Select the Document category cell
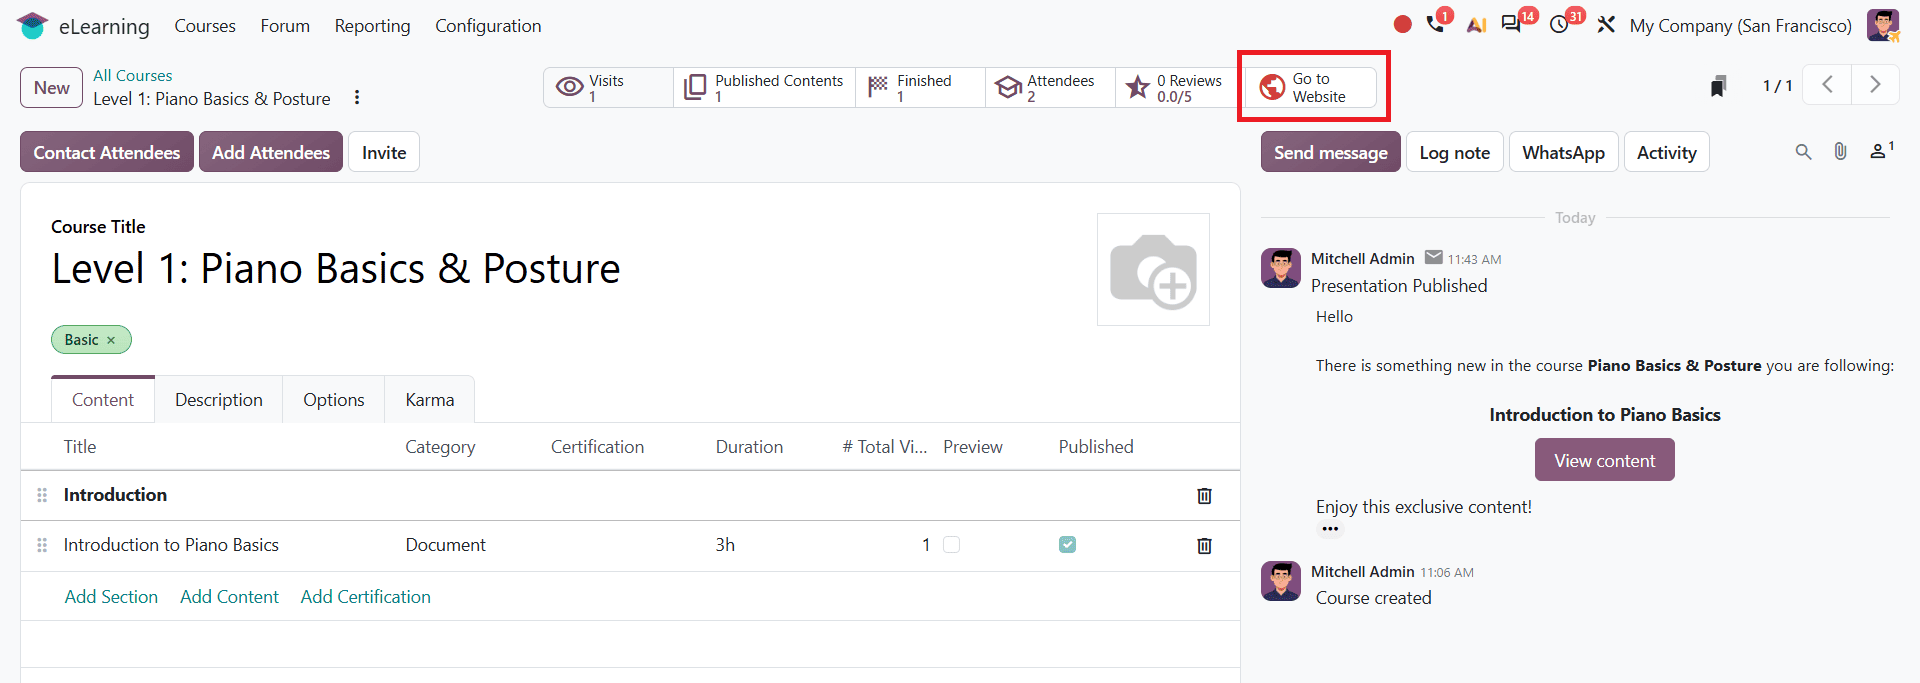Screen dimensions: 1920x683 click(445, 545)
